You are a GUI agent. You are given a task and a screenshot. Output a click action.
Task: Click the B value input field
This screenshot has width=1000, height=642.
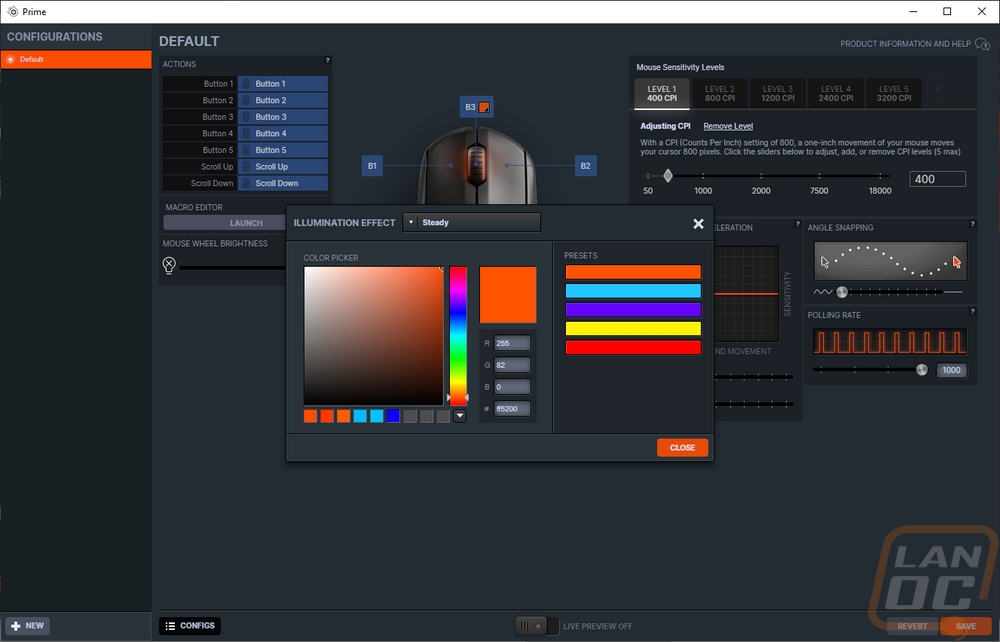point(512,387)
